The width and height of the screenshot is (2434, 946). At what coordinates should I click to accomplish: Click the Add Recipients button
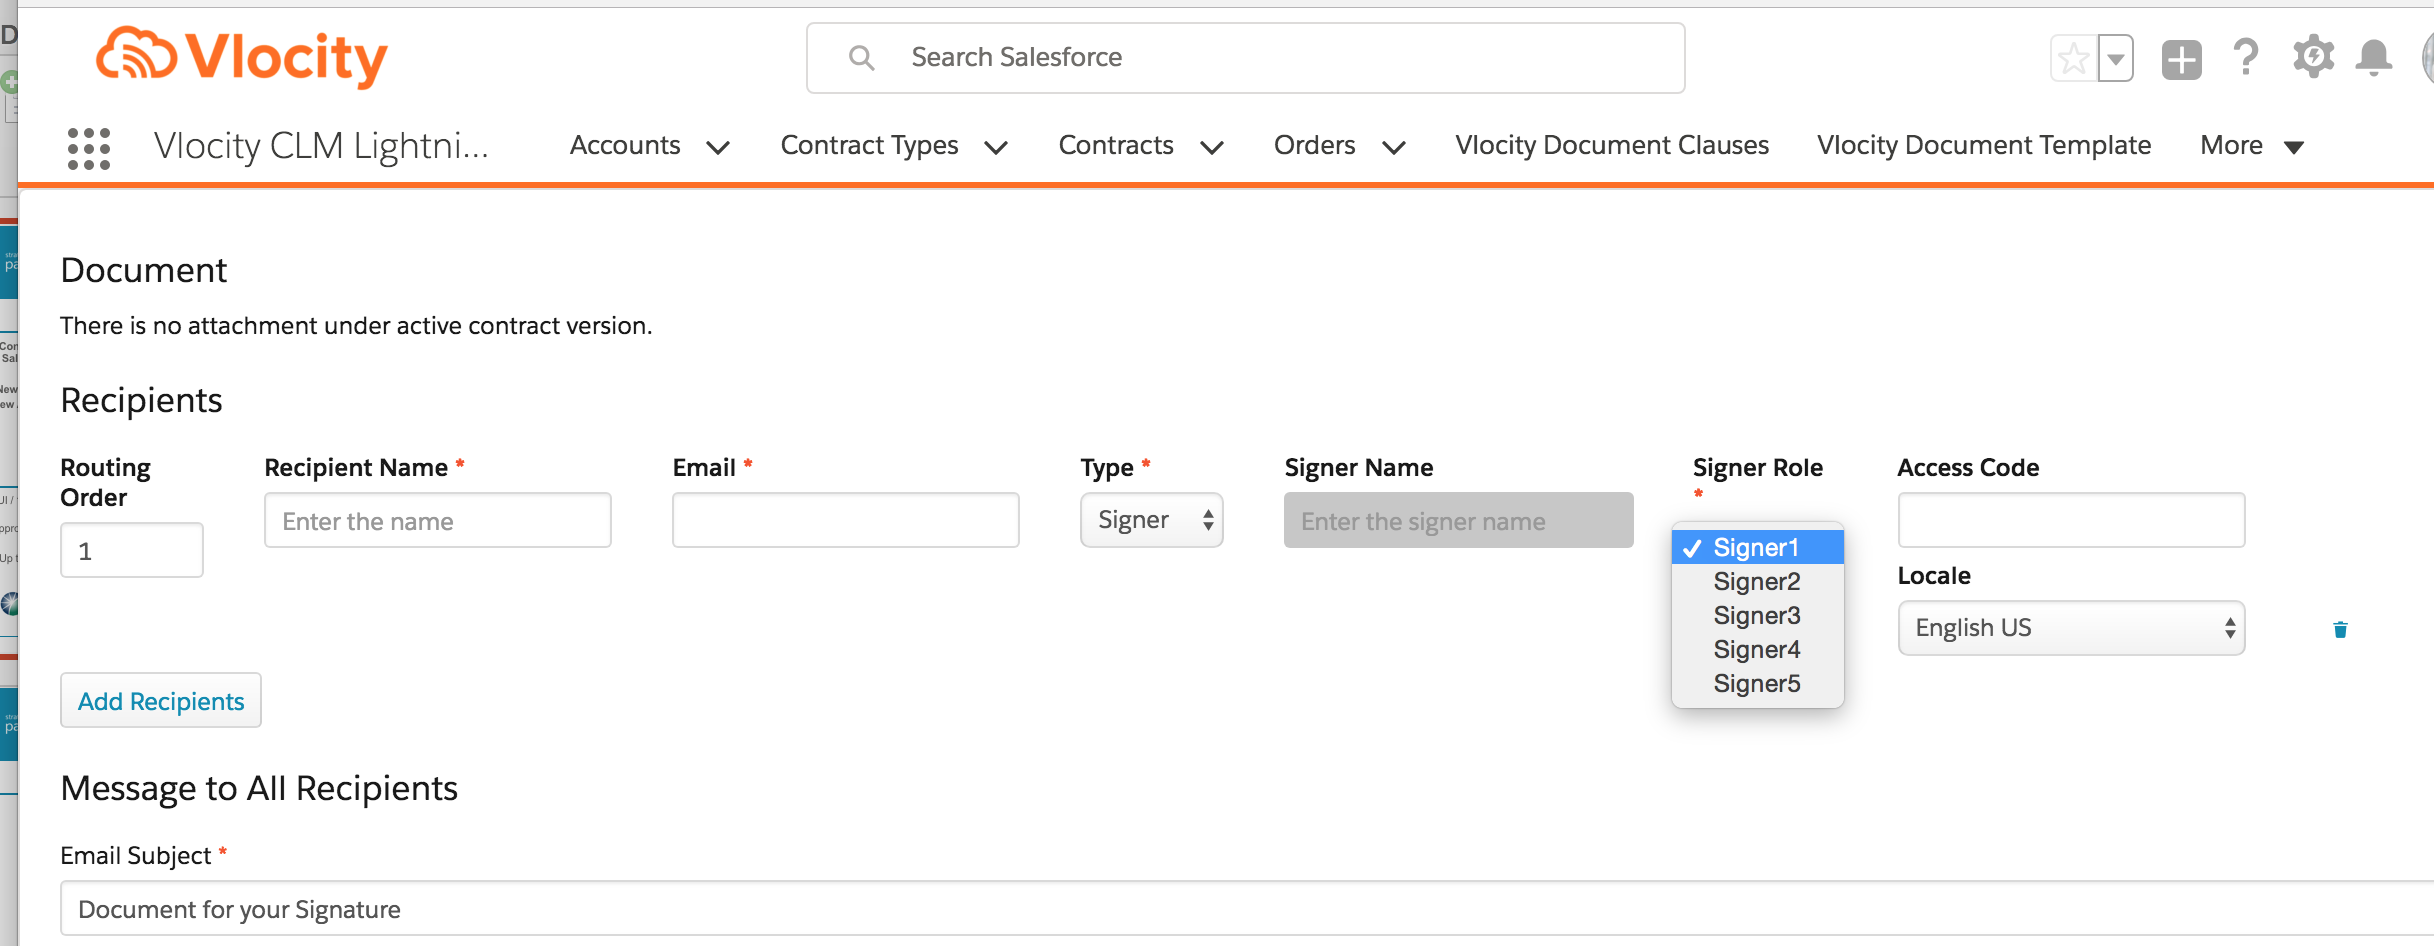(x=161, y=700)
